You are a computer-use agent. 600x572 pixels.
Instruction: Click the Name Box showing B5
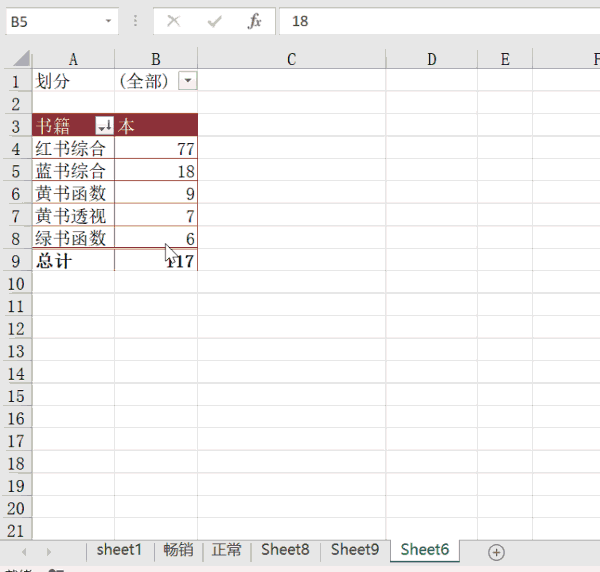click(x=62, y=21)
